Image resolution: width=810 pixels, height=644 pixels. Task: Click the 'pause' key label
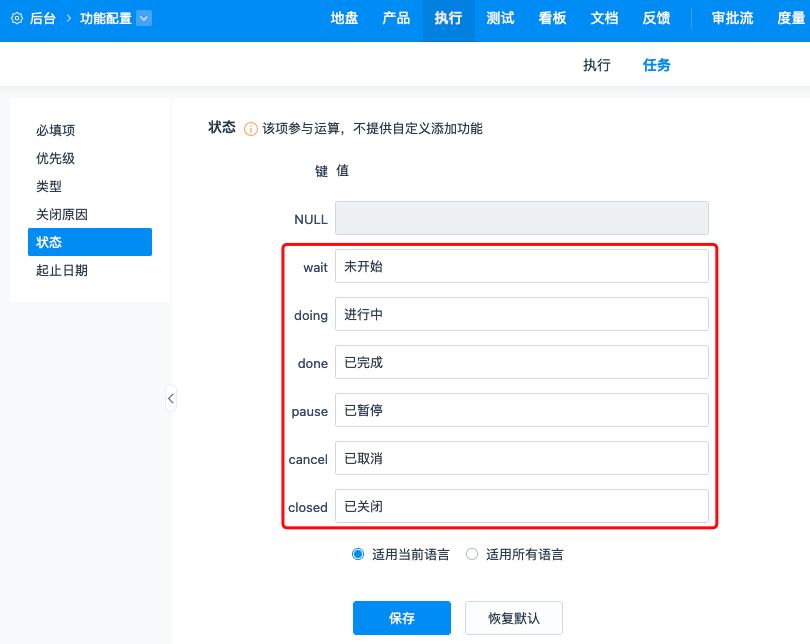pyautogui.click(x=310, y=412)
